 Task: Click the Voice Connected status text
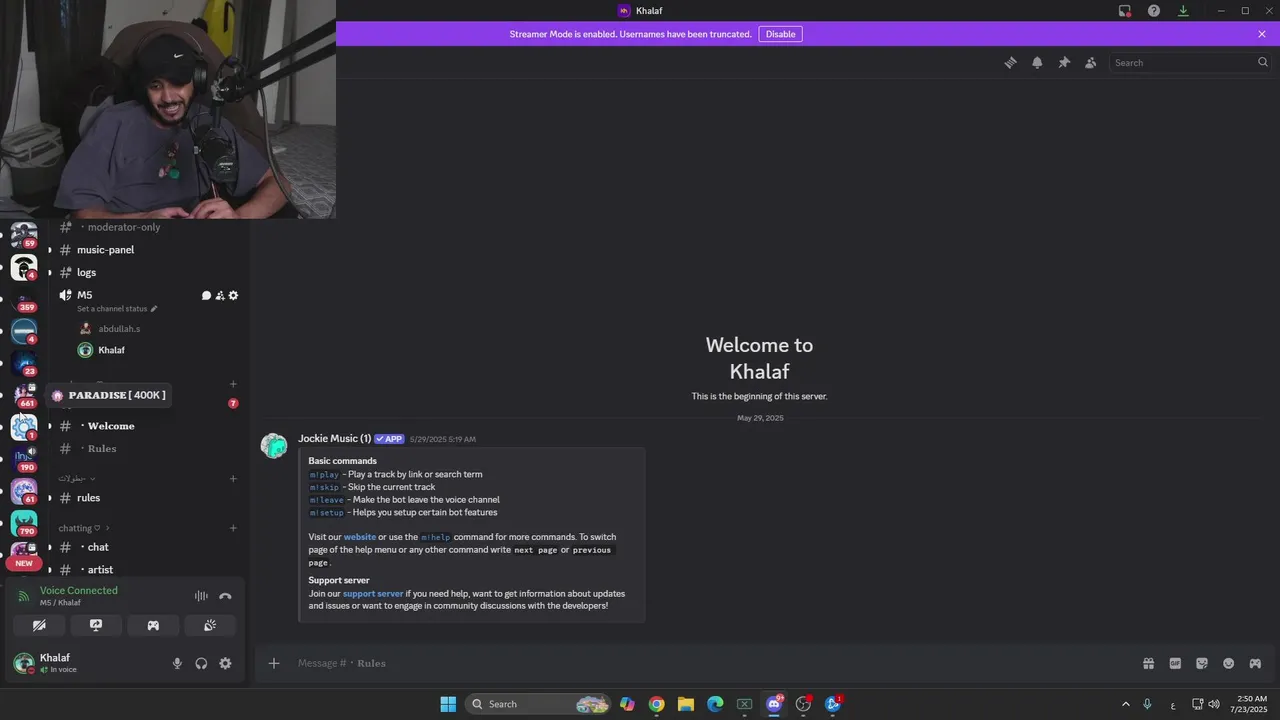(x=79, y=590)
